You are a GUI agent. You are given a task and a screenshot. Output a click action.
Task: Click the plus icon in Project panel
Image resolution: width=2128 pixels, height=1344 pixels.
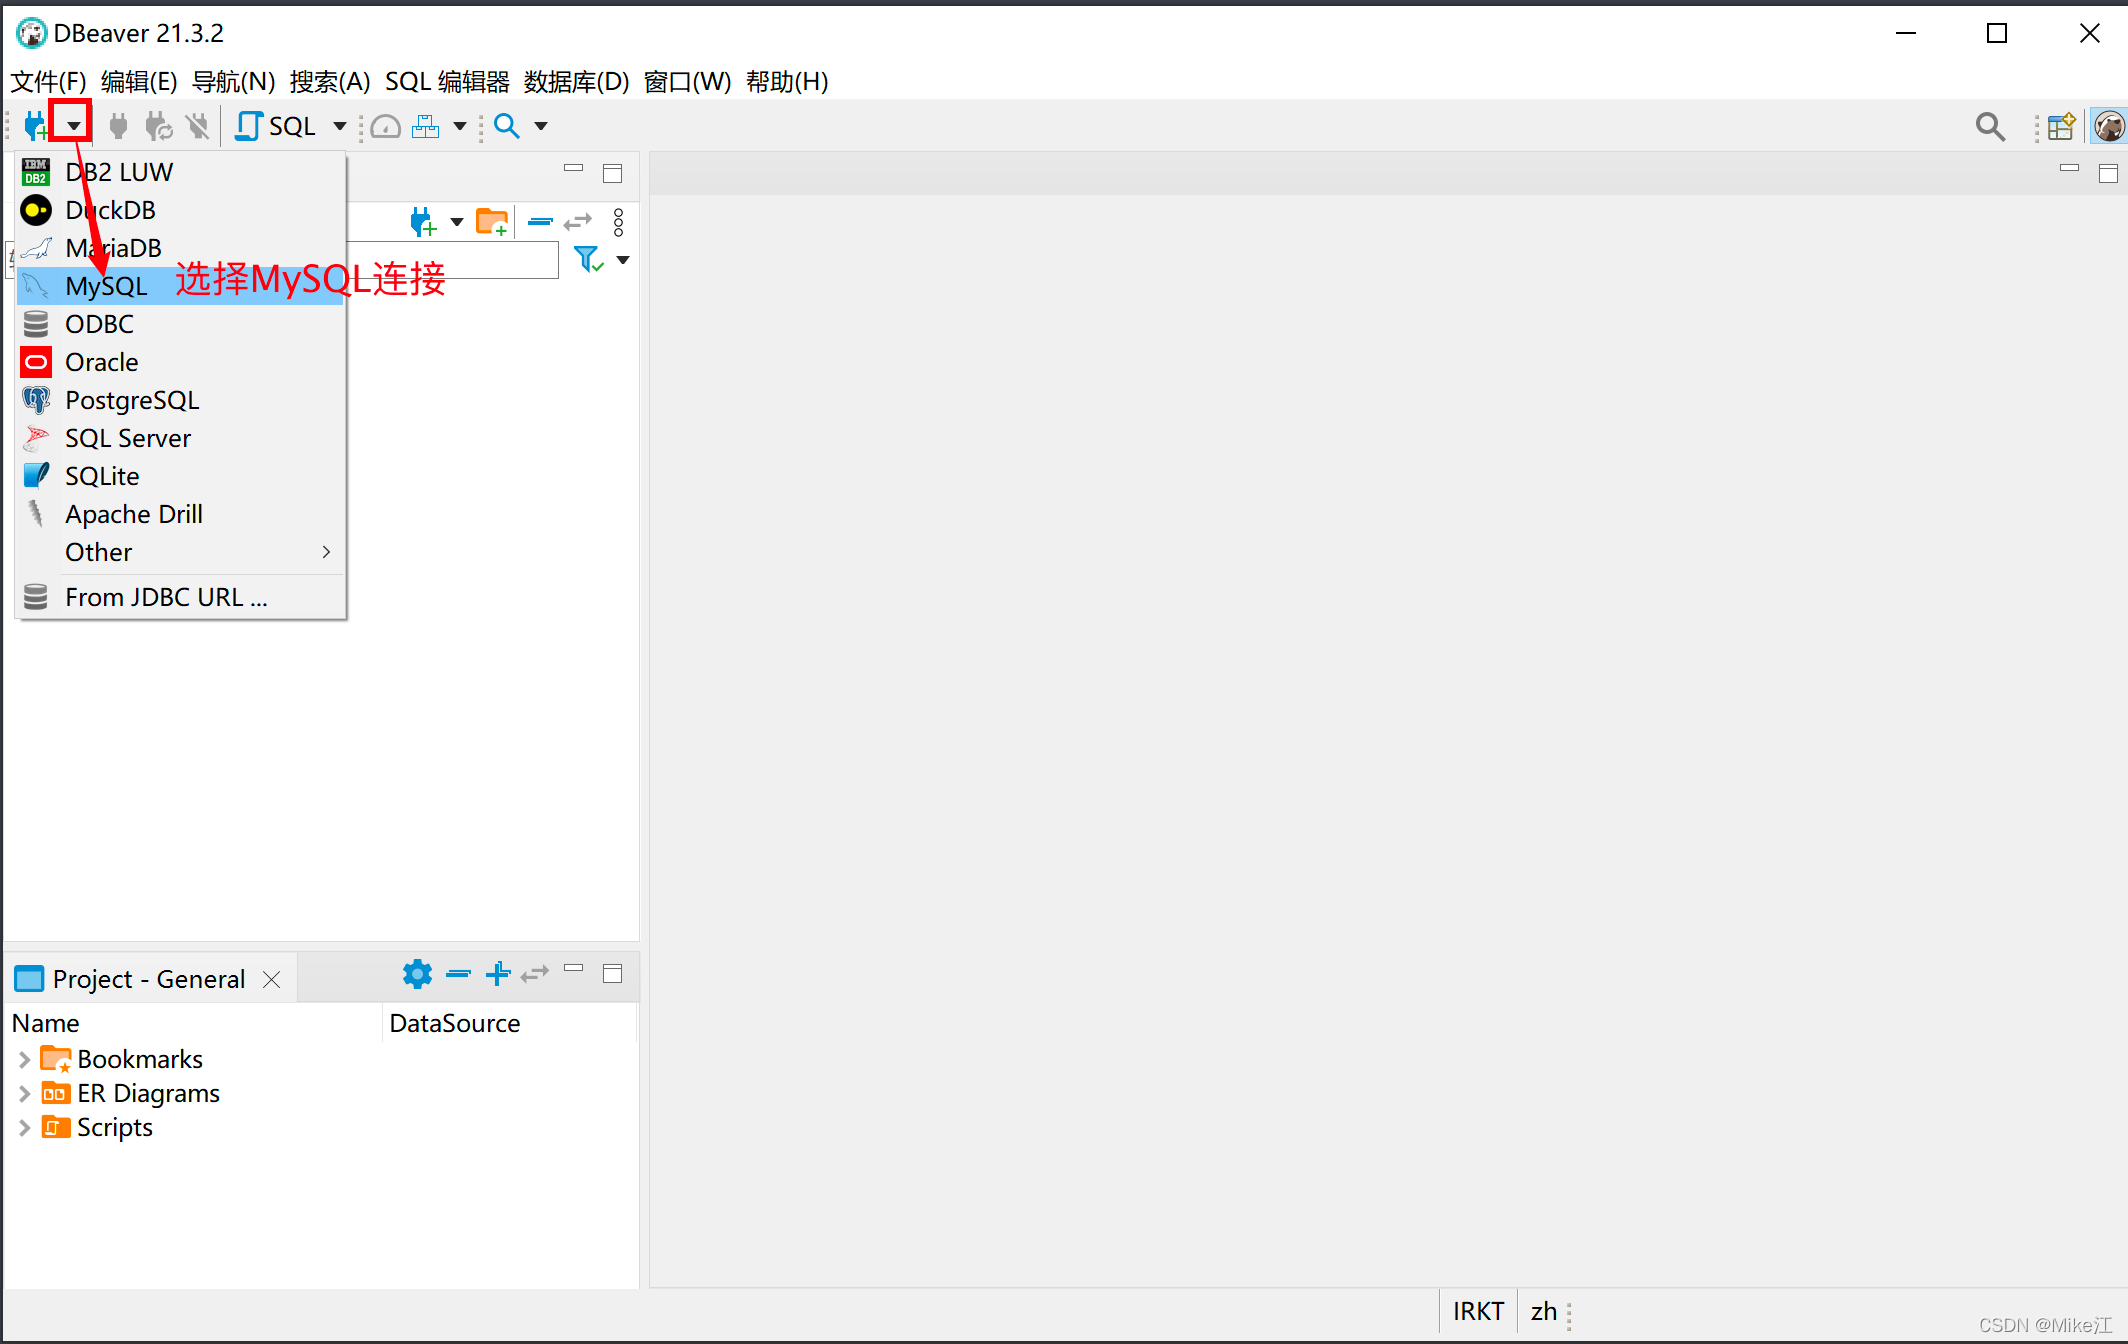(498, 973)
